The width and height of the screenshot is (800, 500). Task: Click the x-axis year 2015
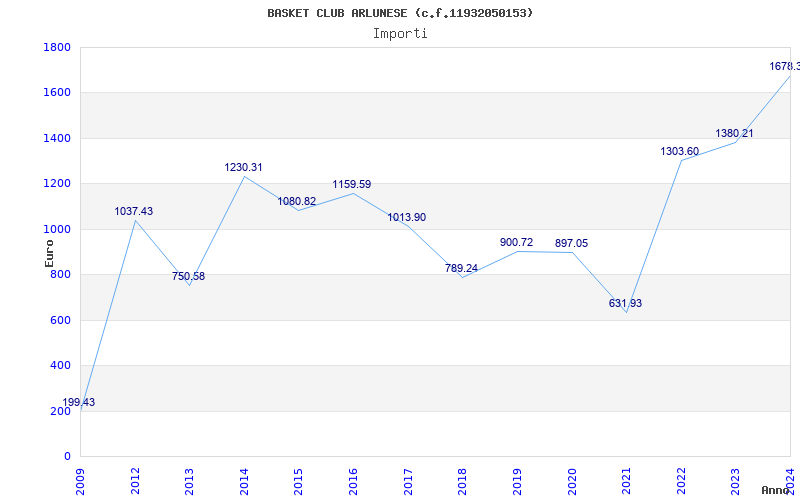tap(299, 482)
